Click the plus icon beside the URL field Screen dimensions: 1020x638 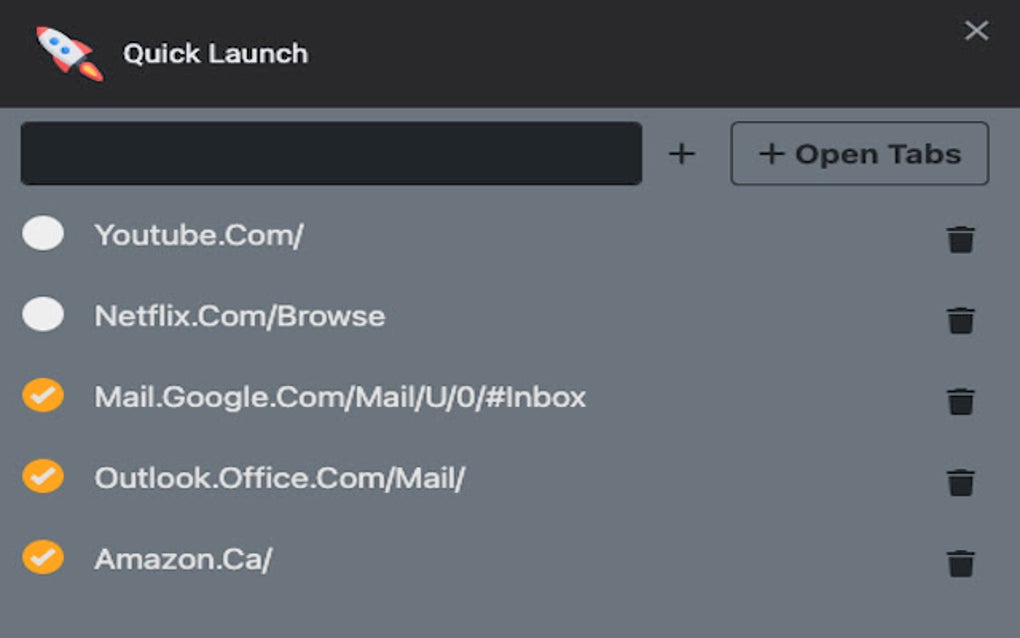pos(682,154)
